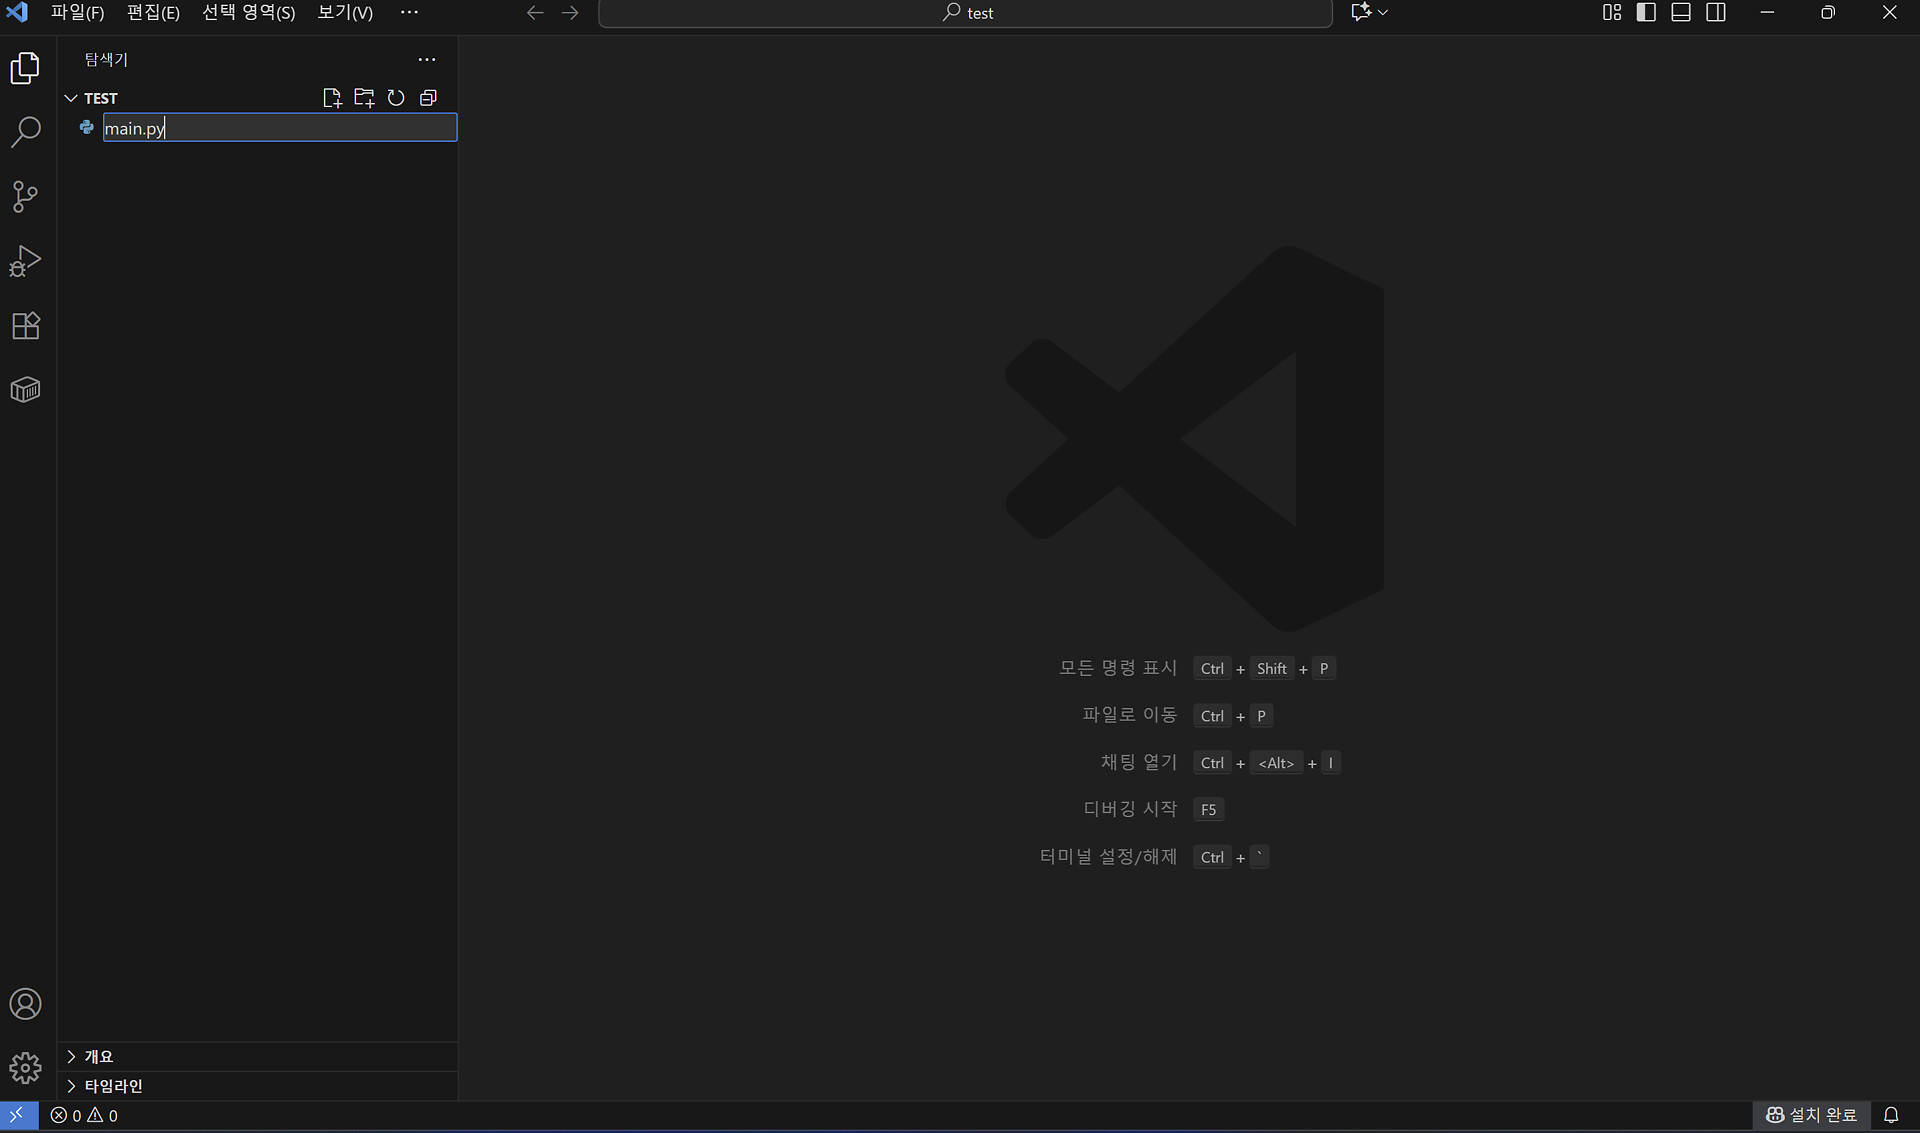The image size is (1920, 1133).
Task: Expand the 타임라인 timeline section
Action: (x=112, y=1086)
